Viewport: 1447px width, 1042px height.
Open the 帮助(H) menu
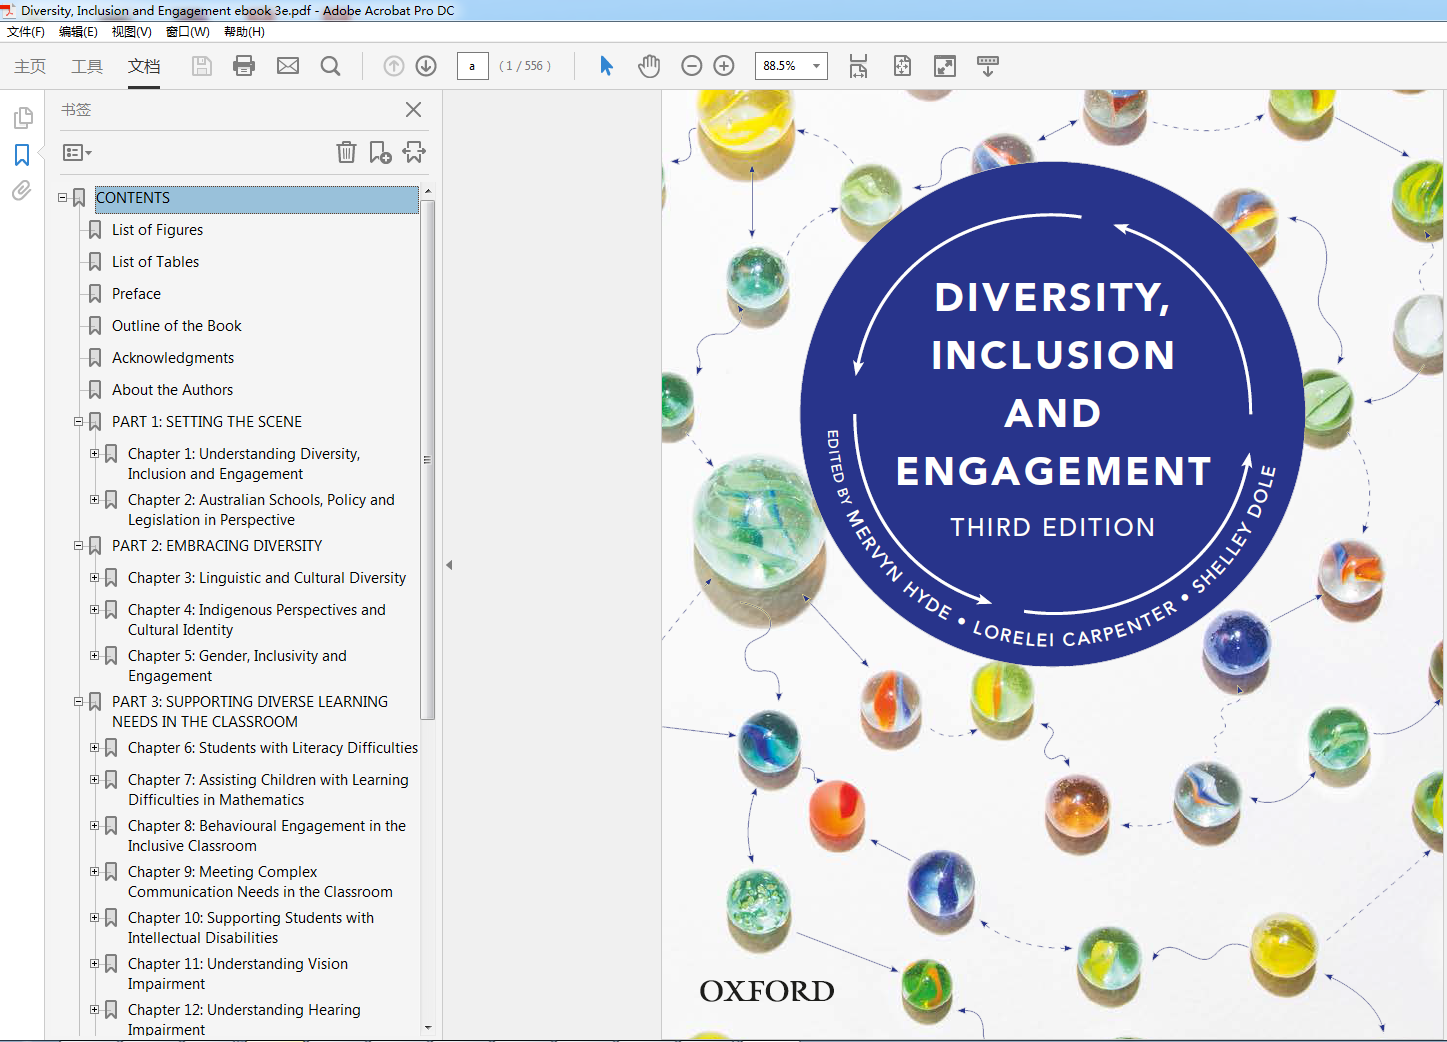coord(244,32)
